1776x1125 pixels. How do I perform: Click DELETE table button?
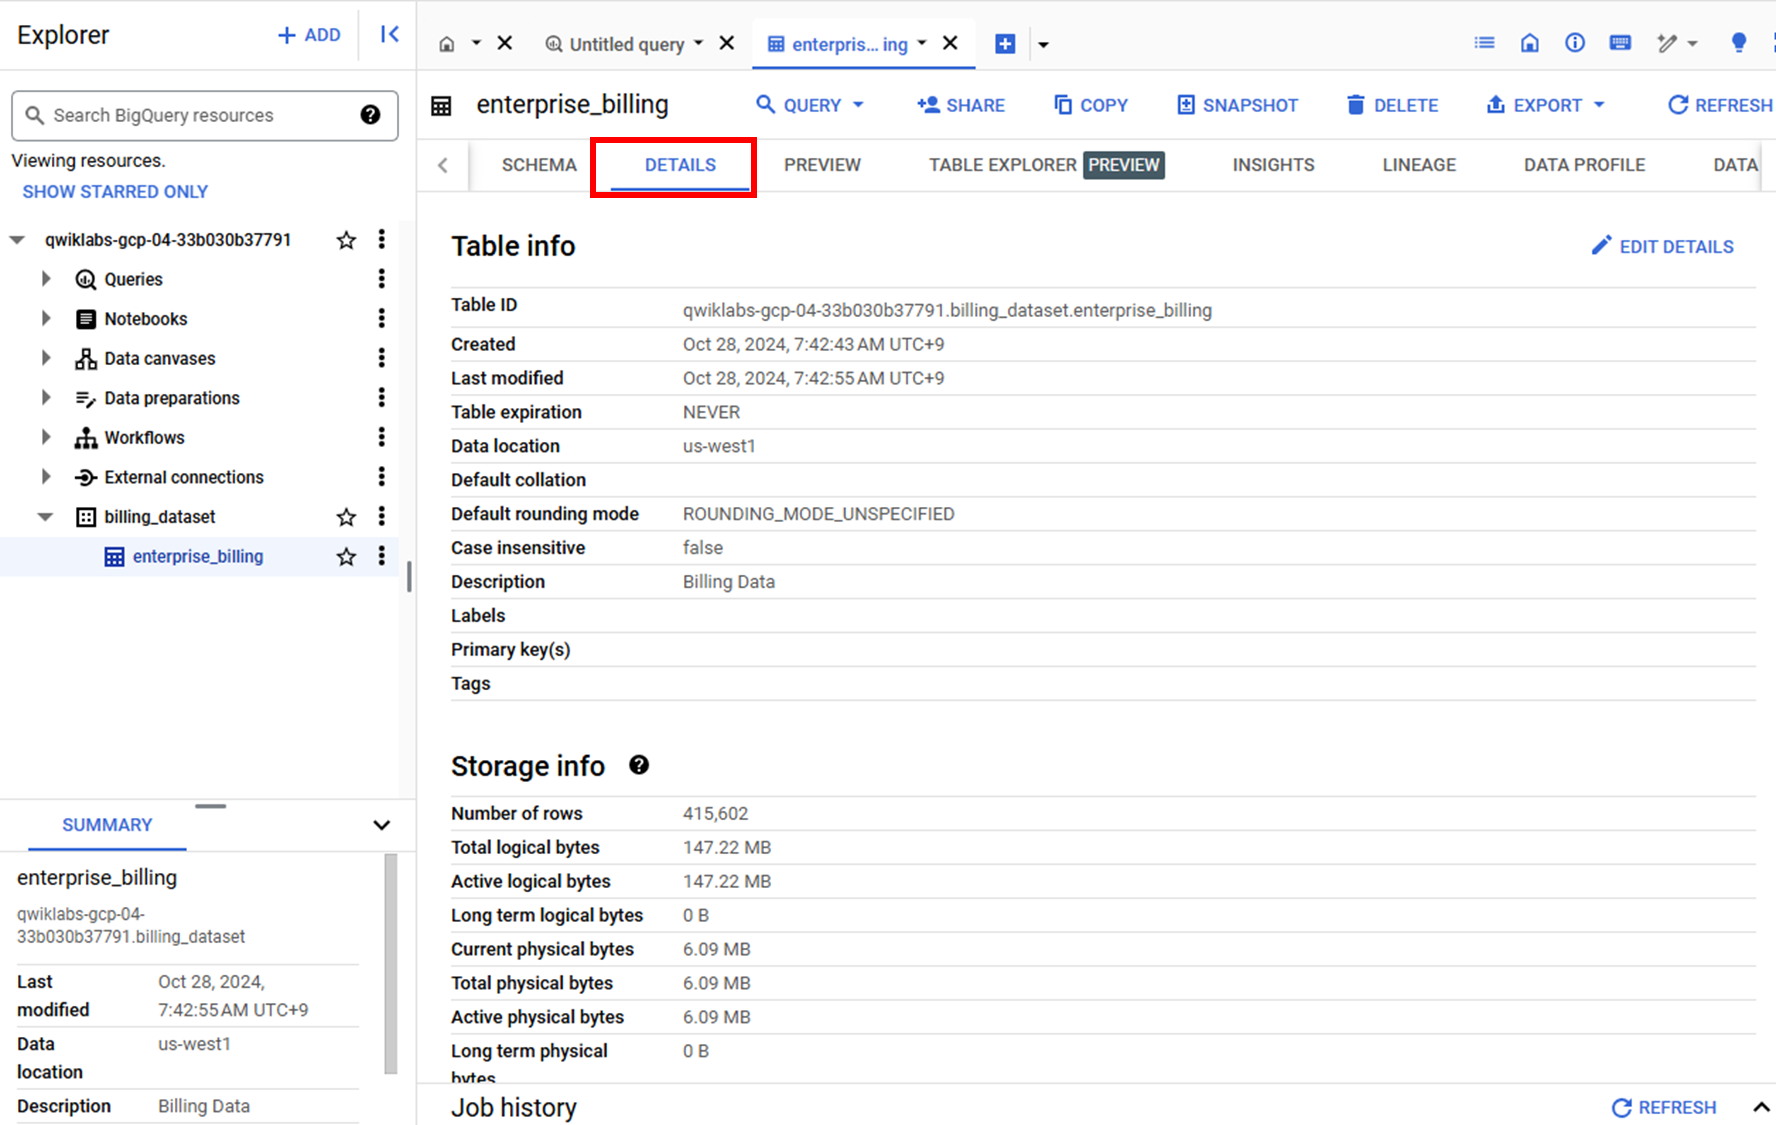(x=1392, y=105)
